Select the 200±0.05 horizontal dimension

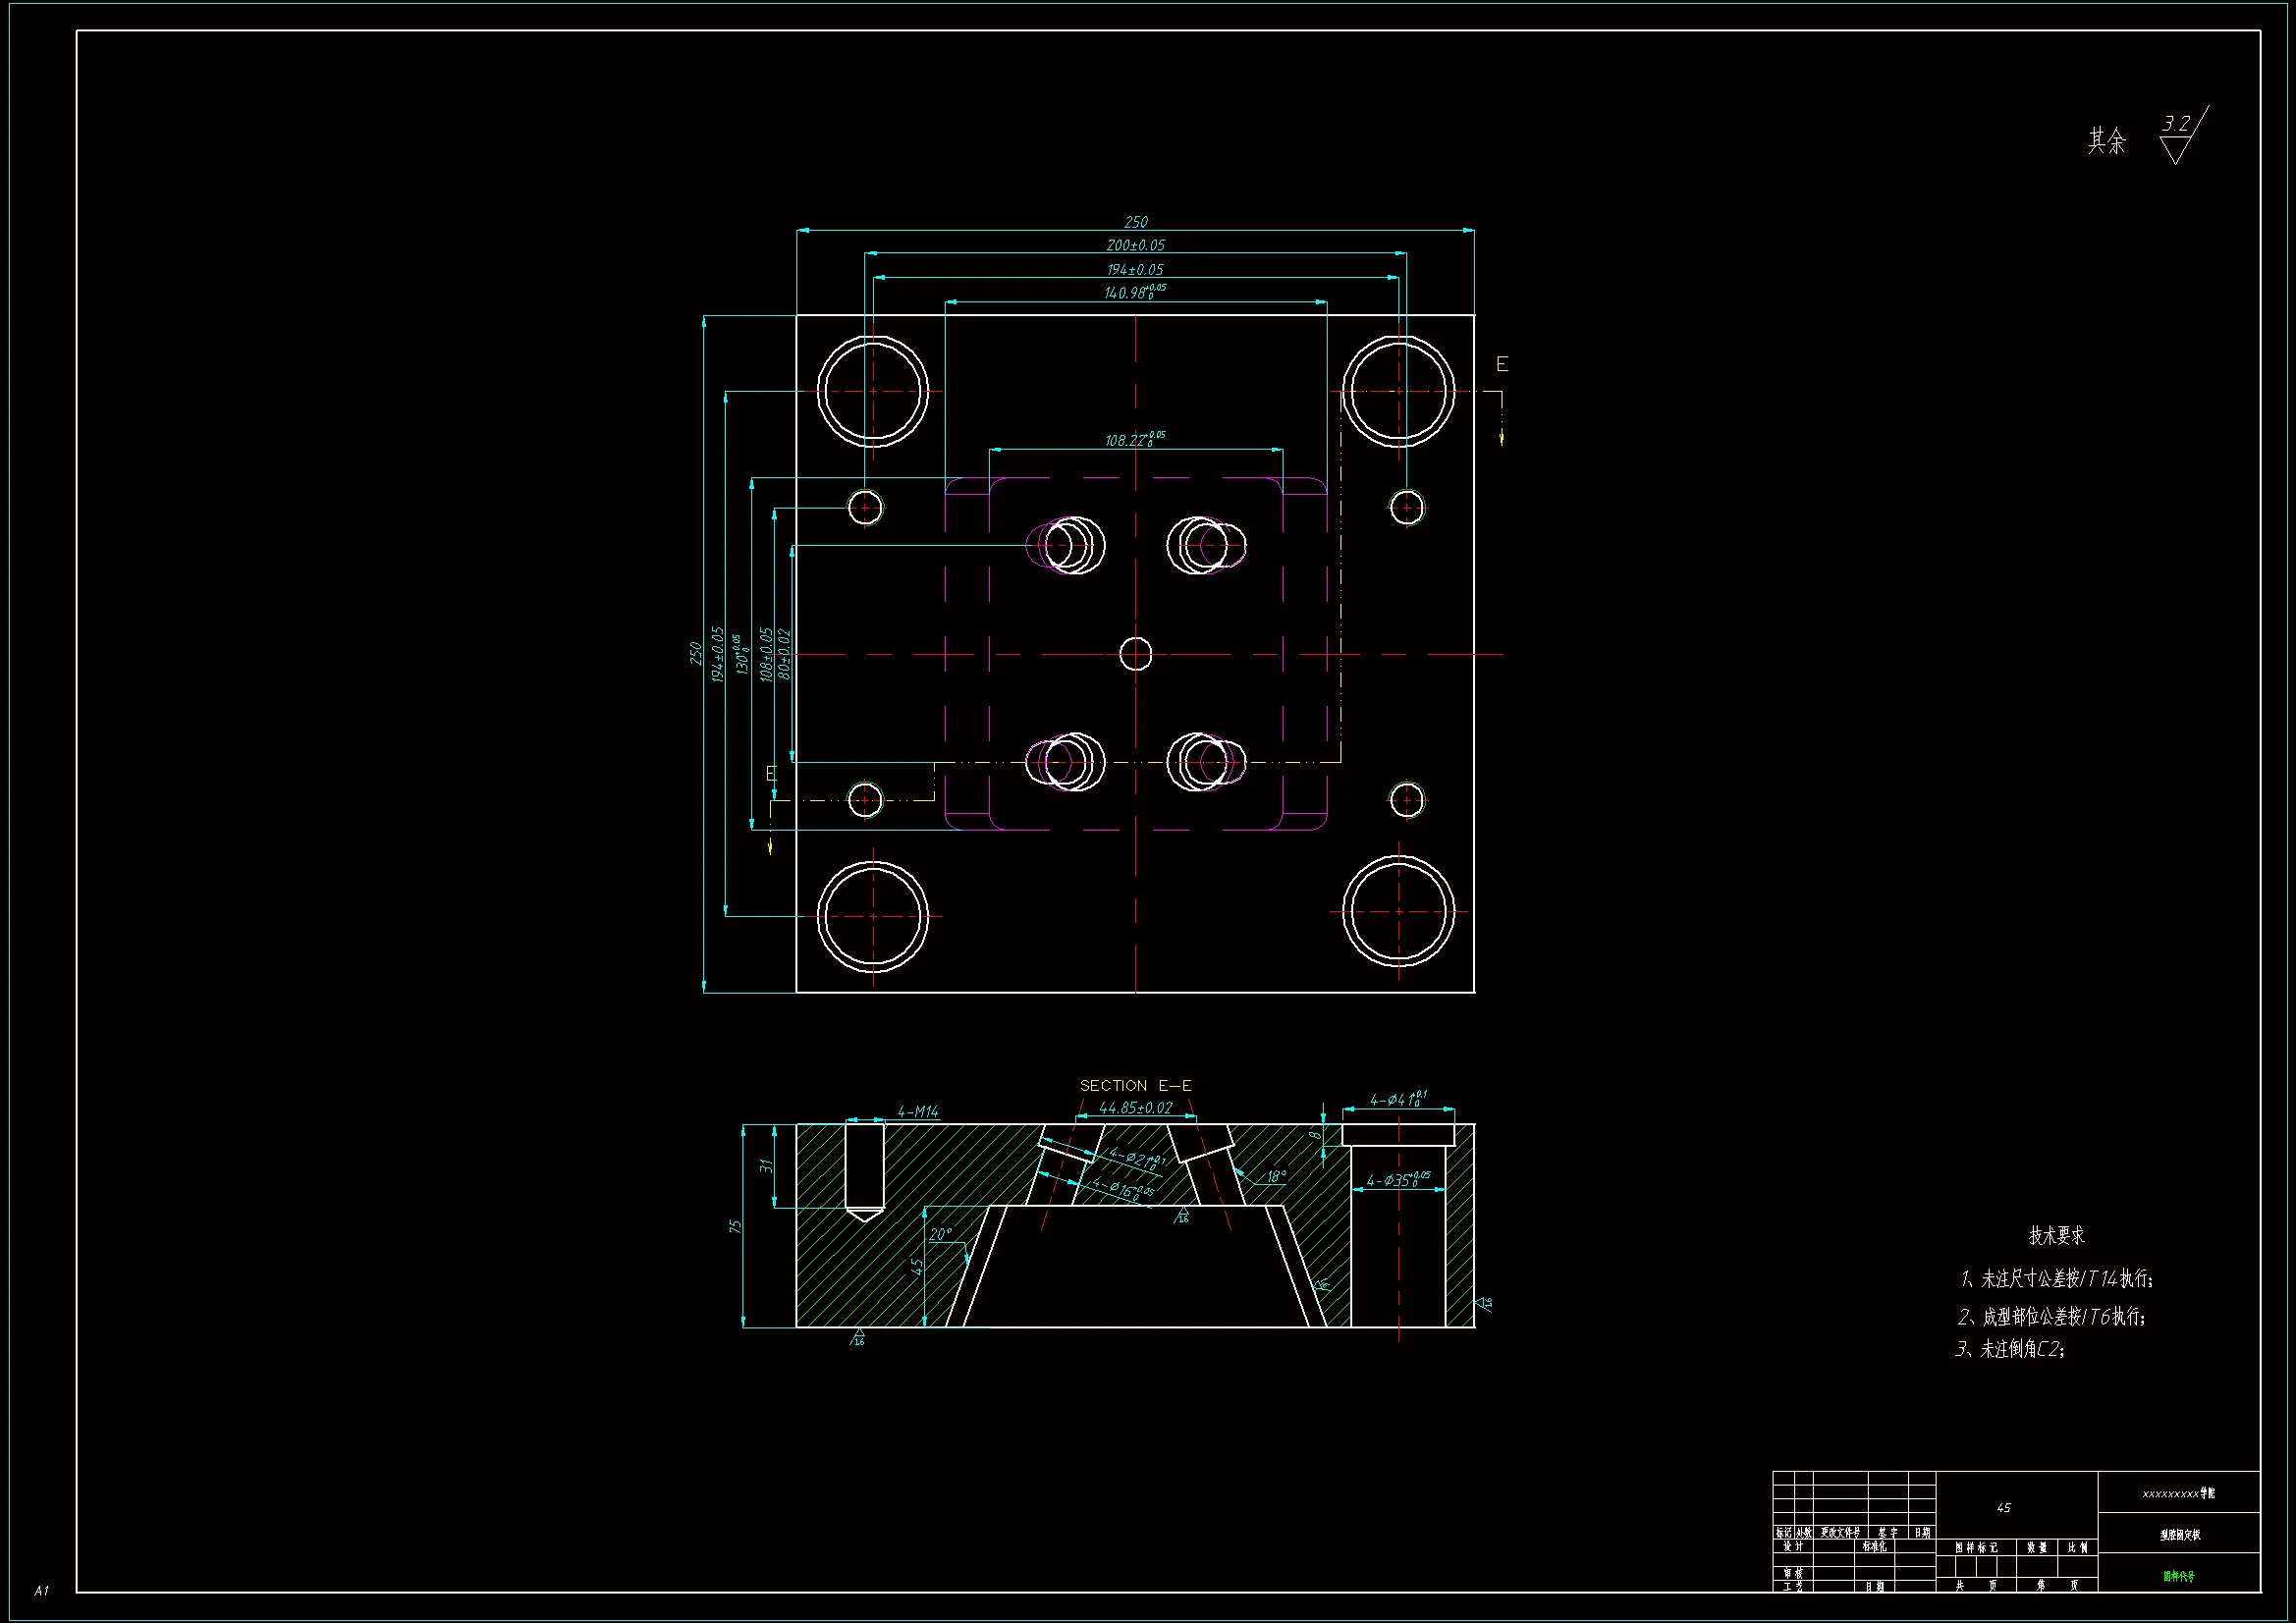[1135, 245]
